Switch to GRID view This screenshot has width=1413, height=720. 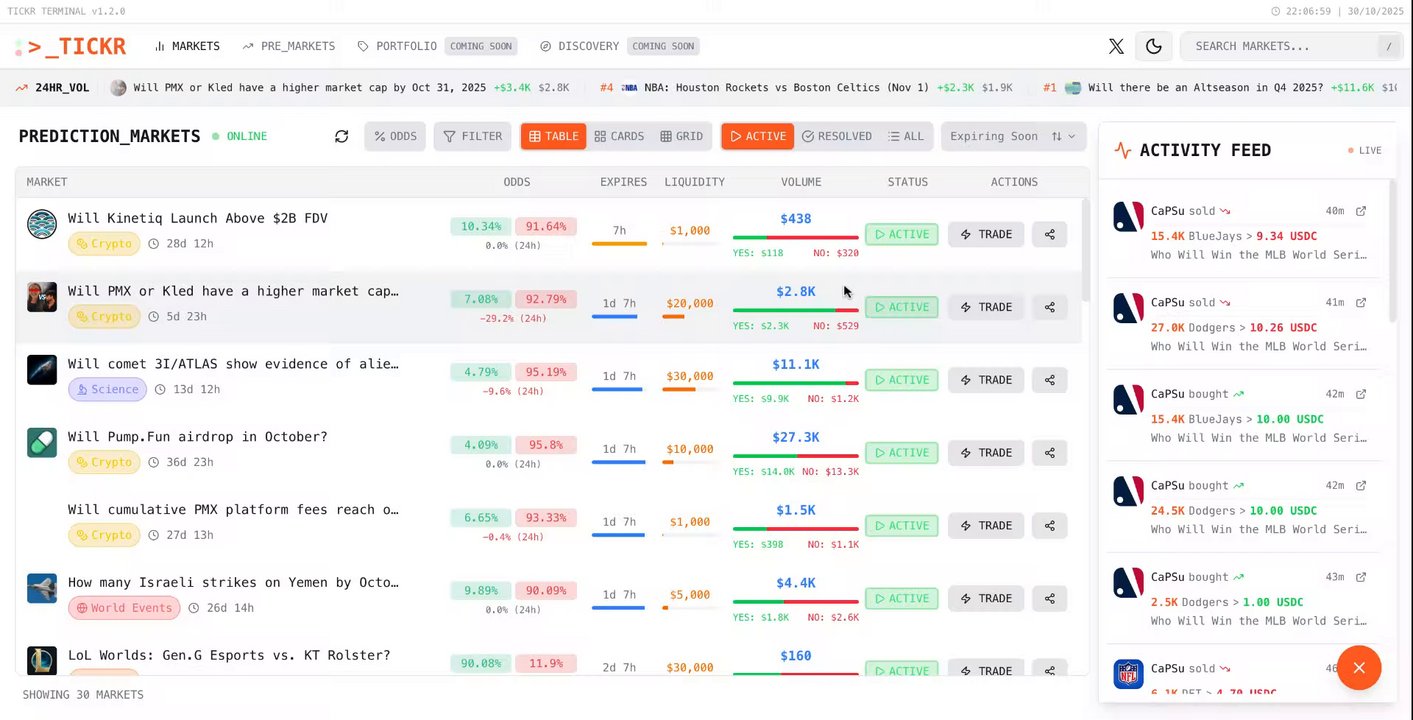(682, 136)
